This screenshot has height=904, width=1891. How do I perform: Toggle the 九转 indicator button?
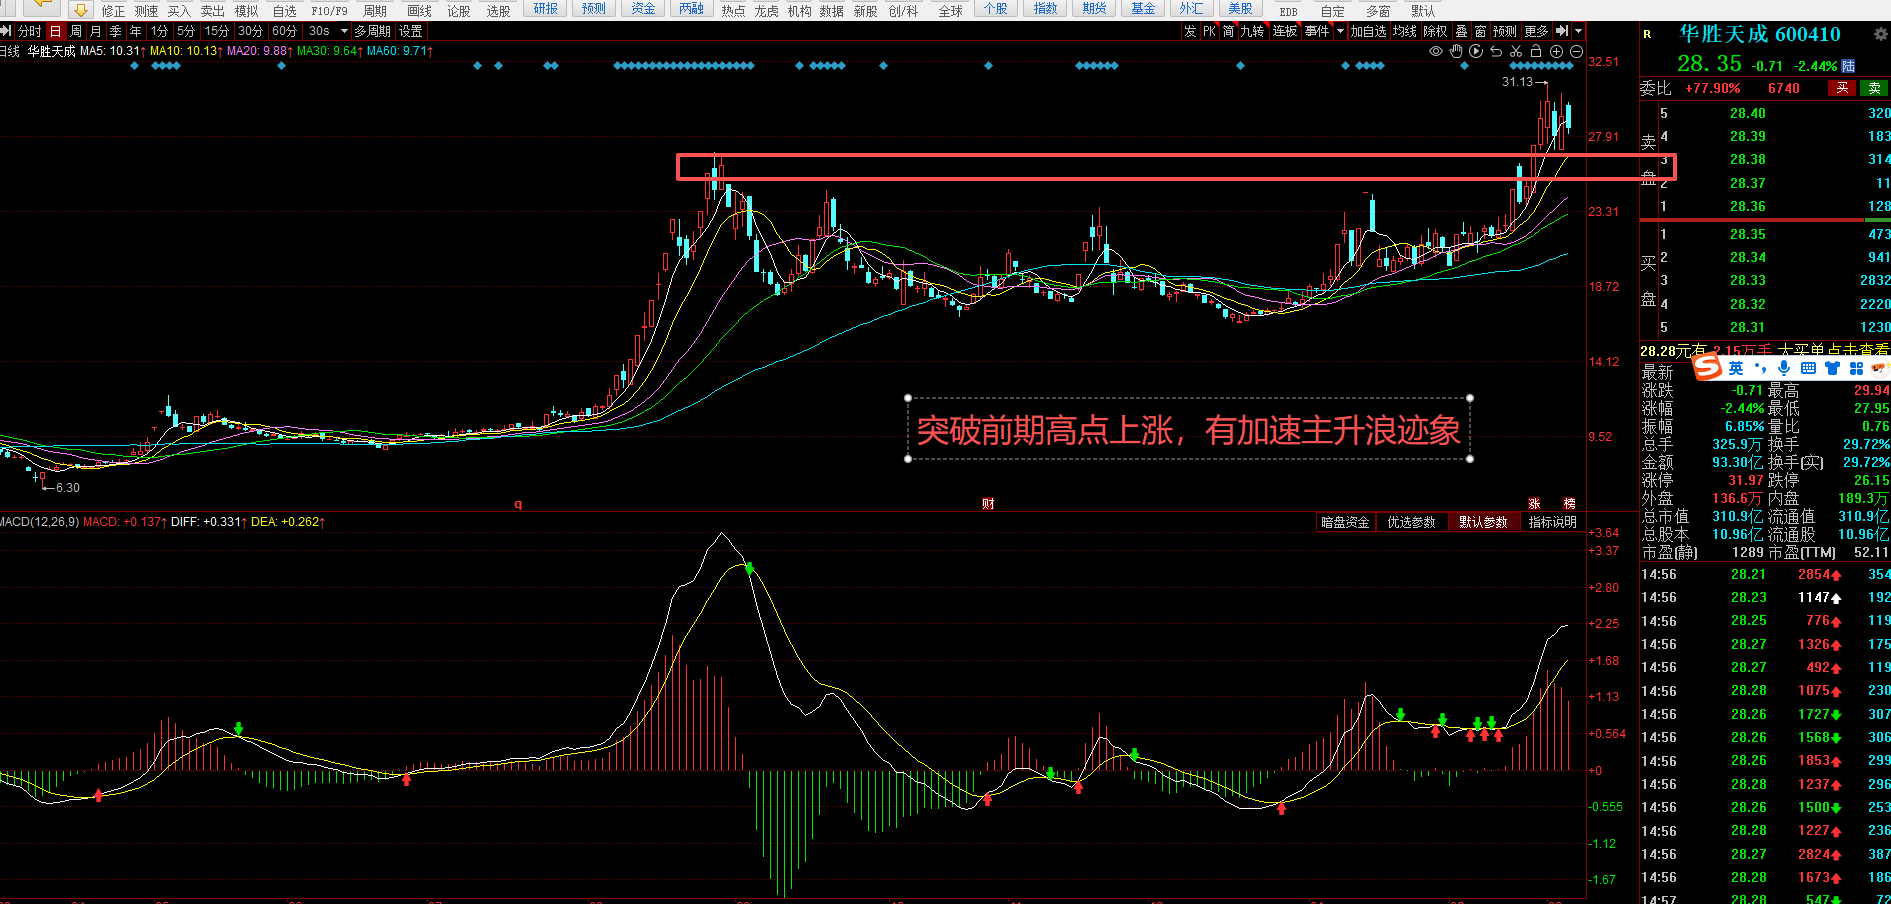tap(1252, 31)
